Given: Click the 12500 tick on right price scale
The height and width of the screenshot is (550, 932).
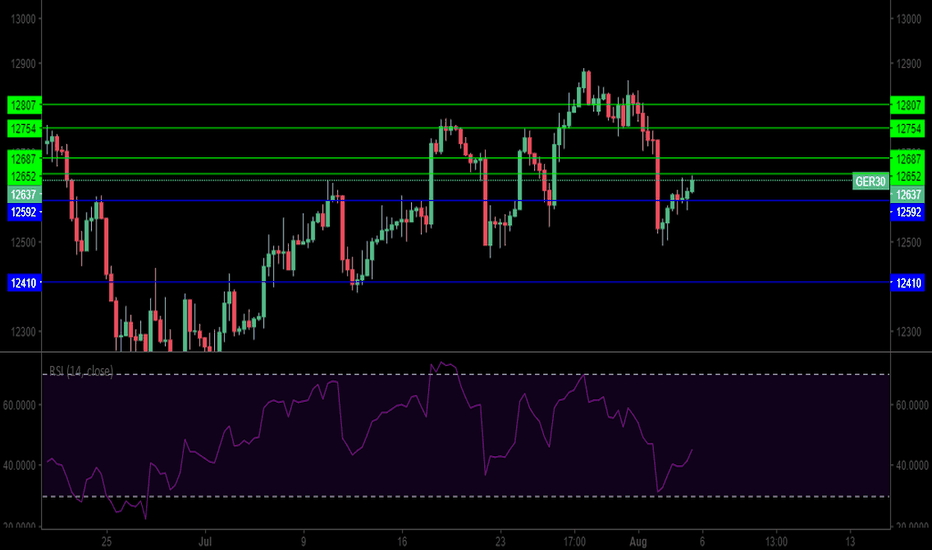Looking at the screenshot, I should pyautogui.click(x=908, y=242).
